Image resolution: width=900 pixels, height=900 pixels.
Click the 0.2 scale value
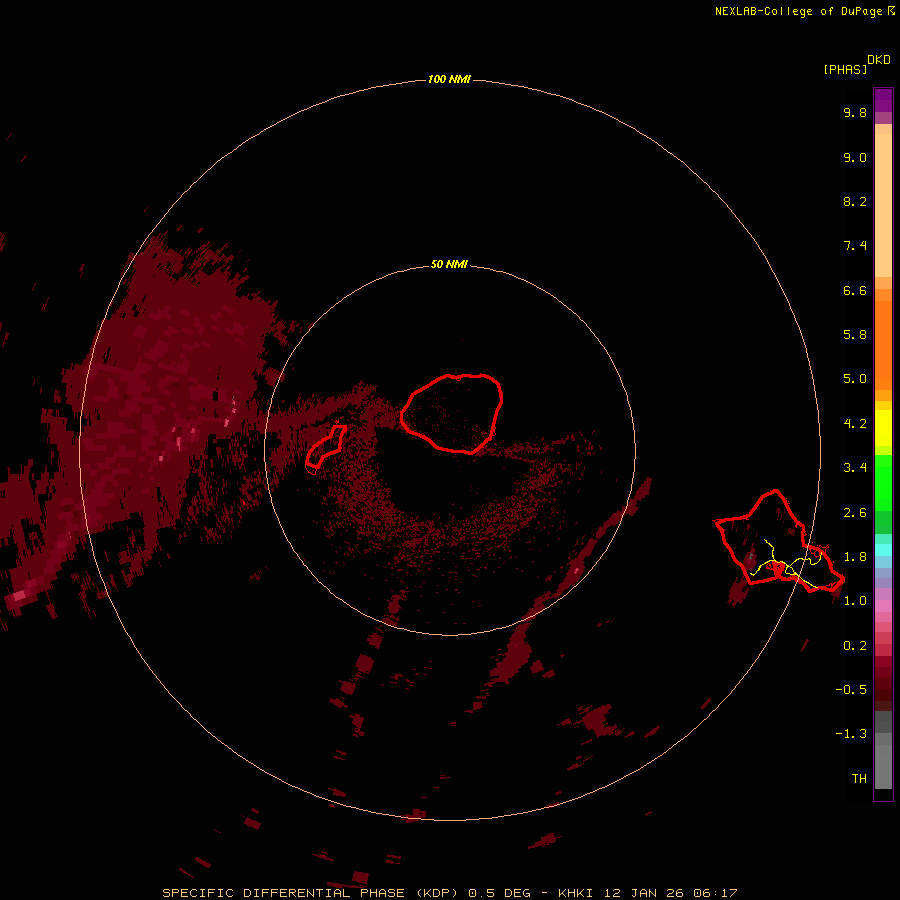tap(855, 646)
